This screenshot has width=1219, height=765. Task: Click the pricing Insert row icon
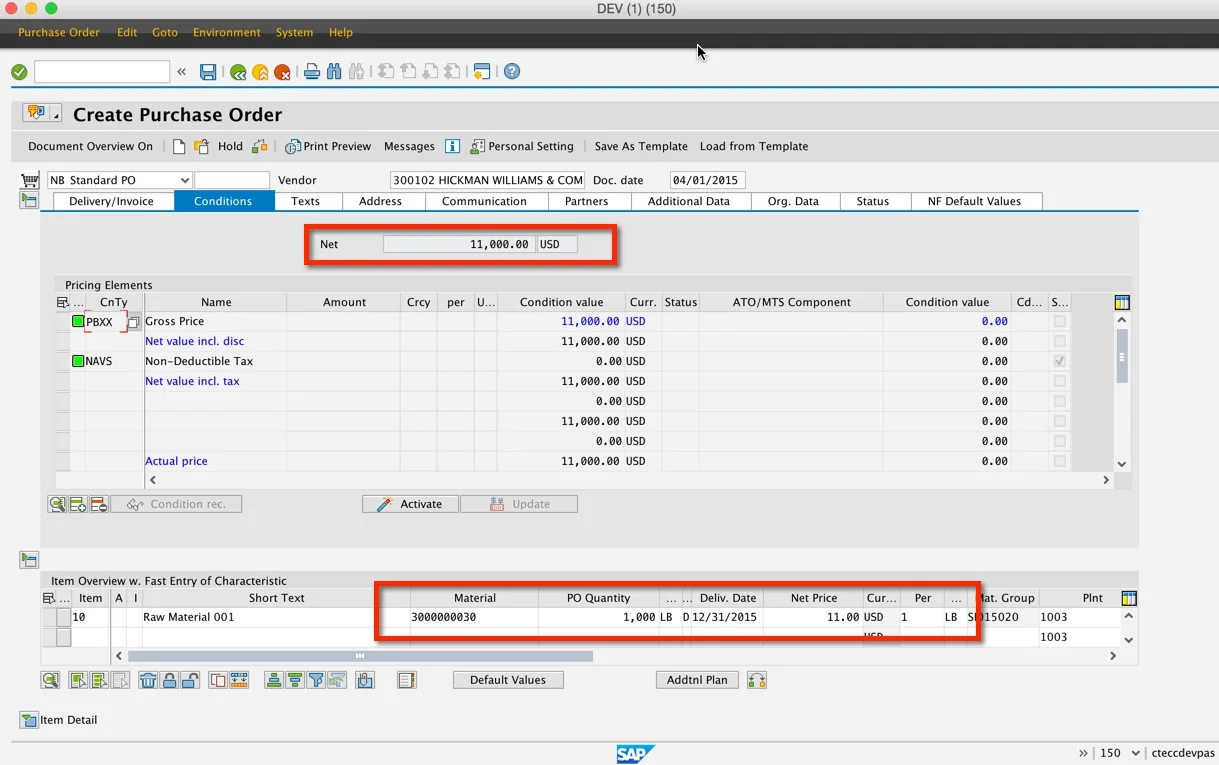pos(78,504)
